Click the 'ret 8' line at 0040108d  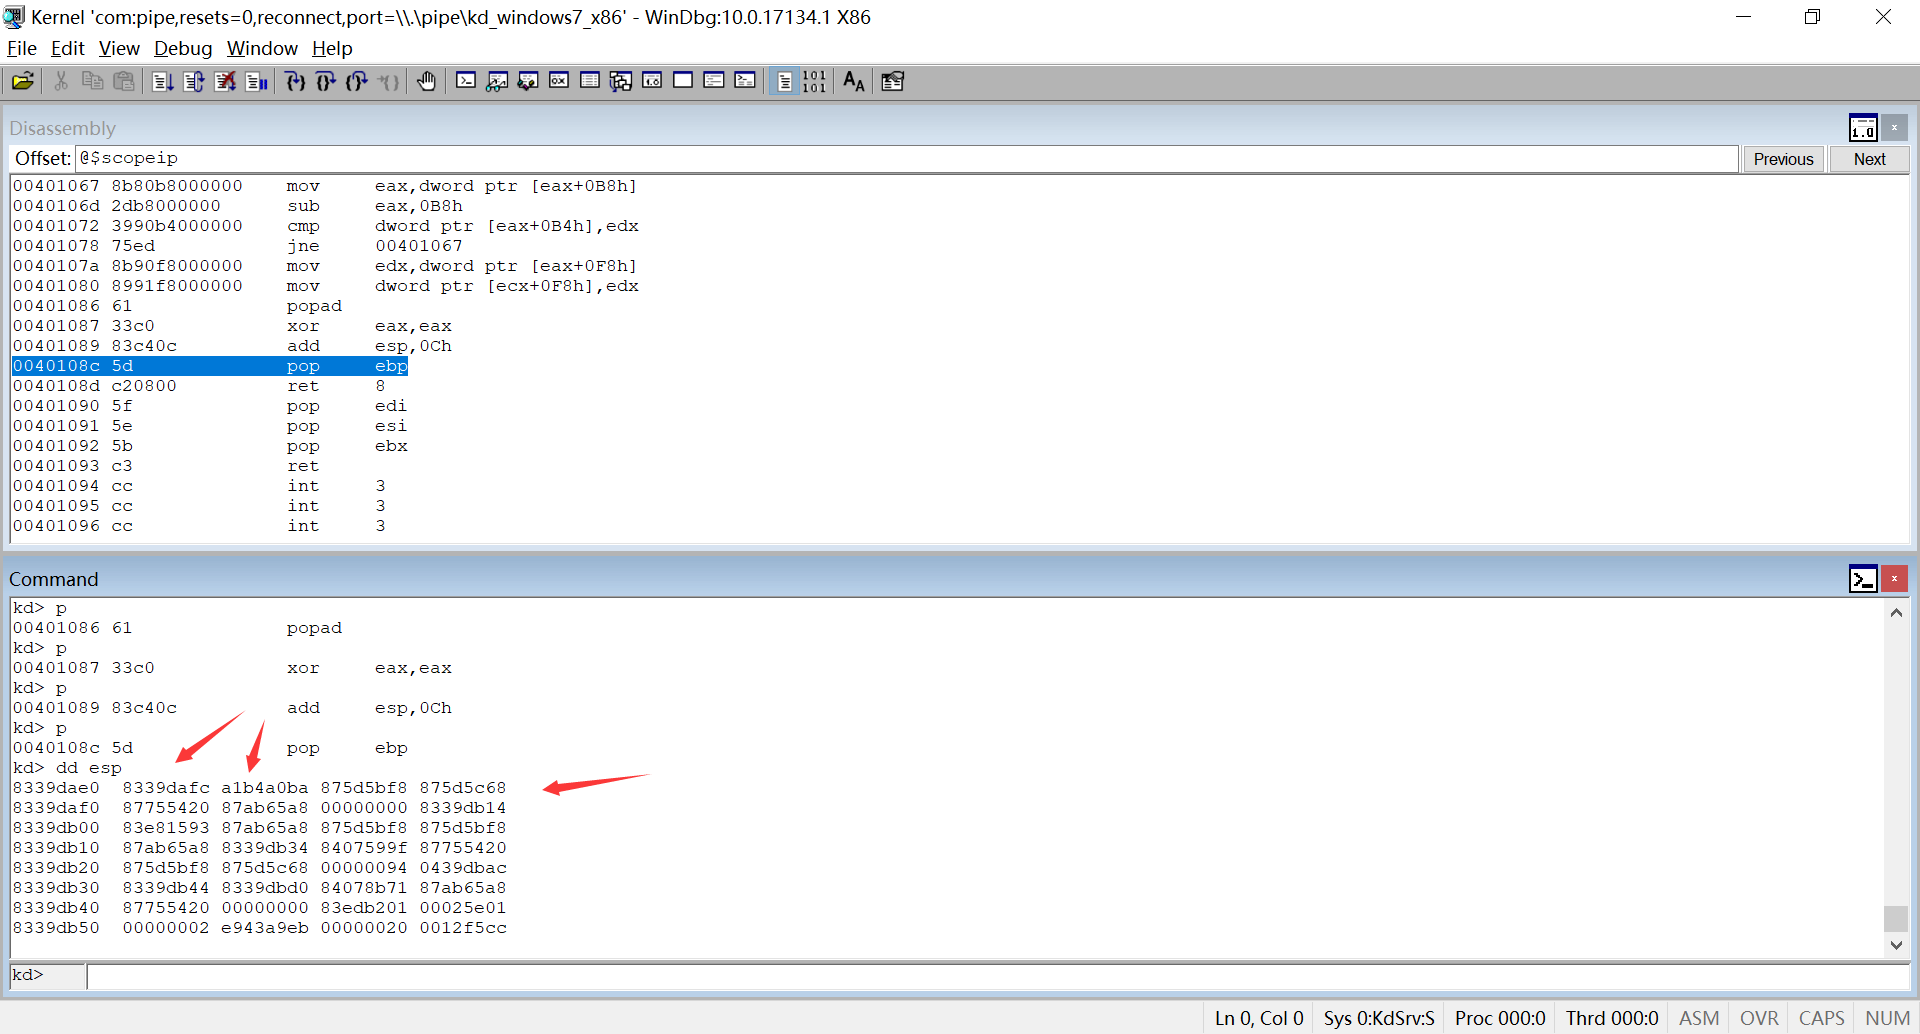pos(198,386)
